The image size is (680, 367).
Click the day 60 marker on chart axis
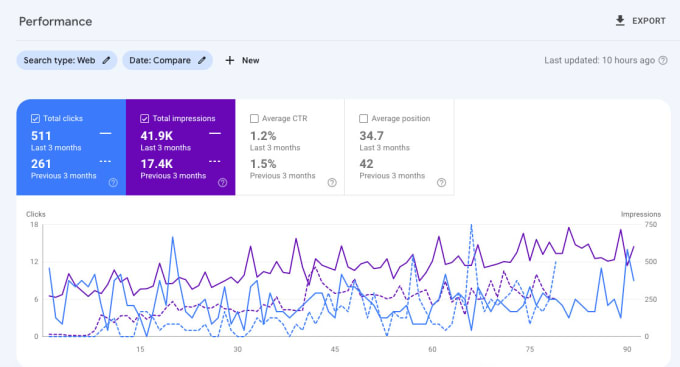click(x=432, y=349)
